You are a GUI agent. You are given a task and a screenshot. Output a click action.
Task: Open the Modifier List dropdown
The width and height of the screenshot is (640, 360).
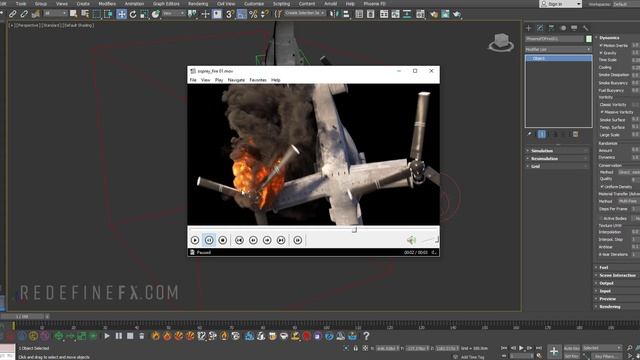click(558, 49)
